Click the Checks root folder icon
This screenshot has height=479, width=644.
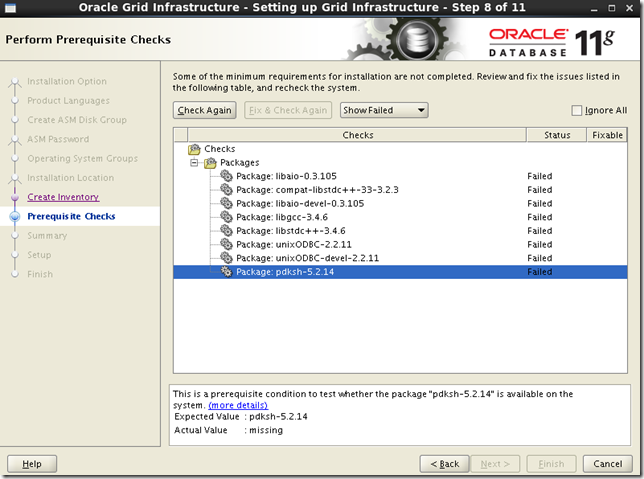194,149
